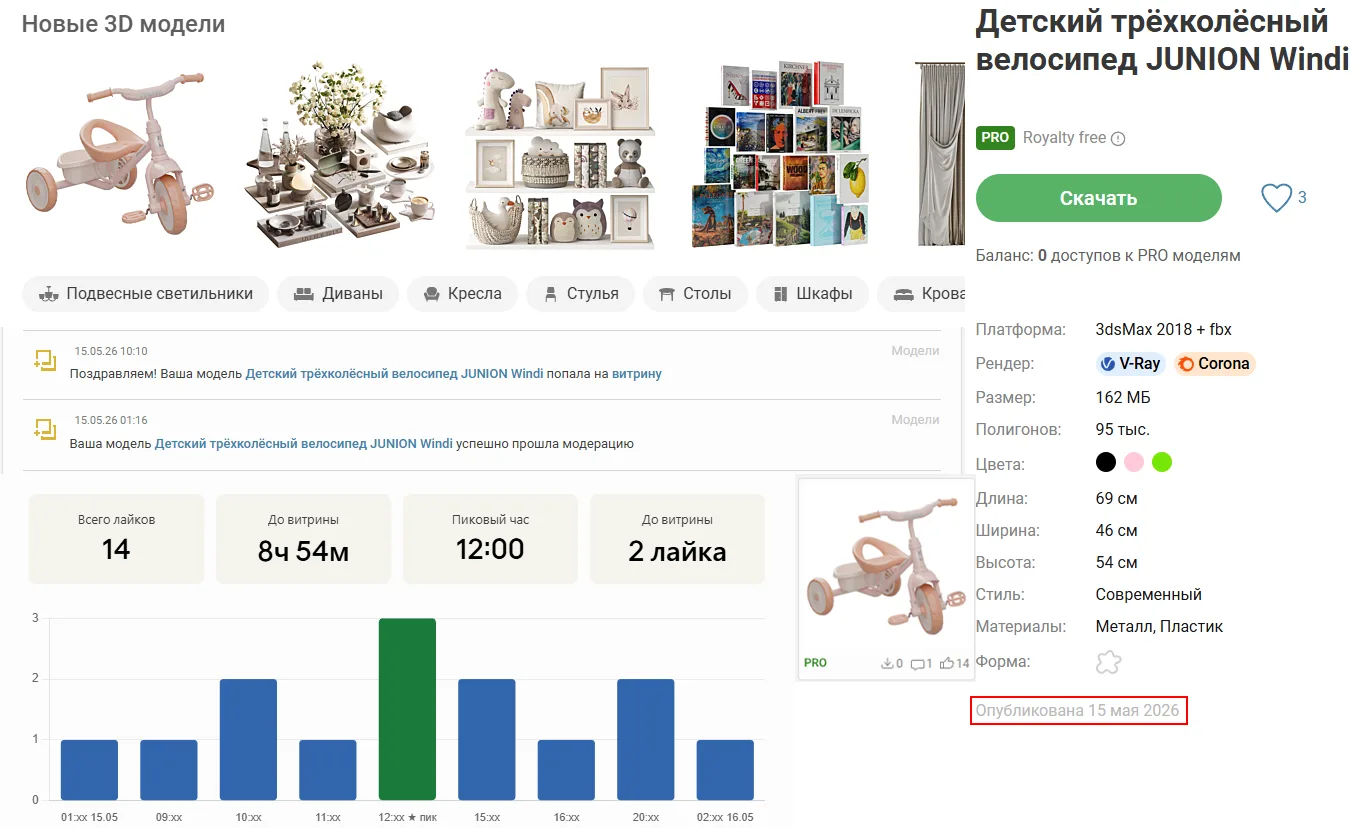1366x828 pixels.
Task: Click the green PRO badge near Royalty free
Action: click(x=995, y=138)
